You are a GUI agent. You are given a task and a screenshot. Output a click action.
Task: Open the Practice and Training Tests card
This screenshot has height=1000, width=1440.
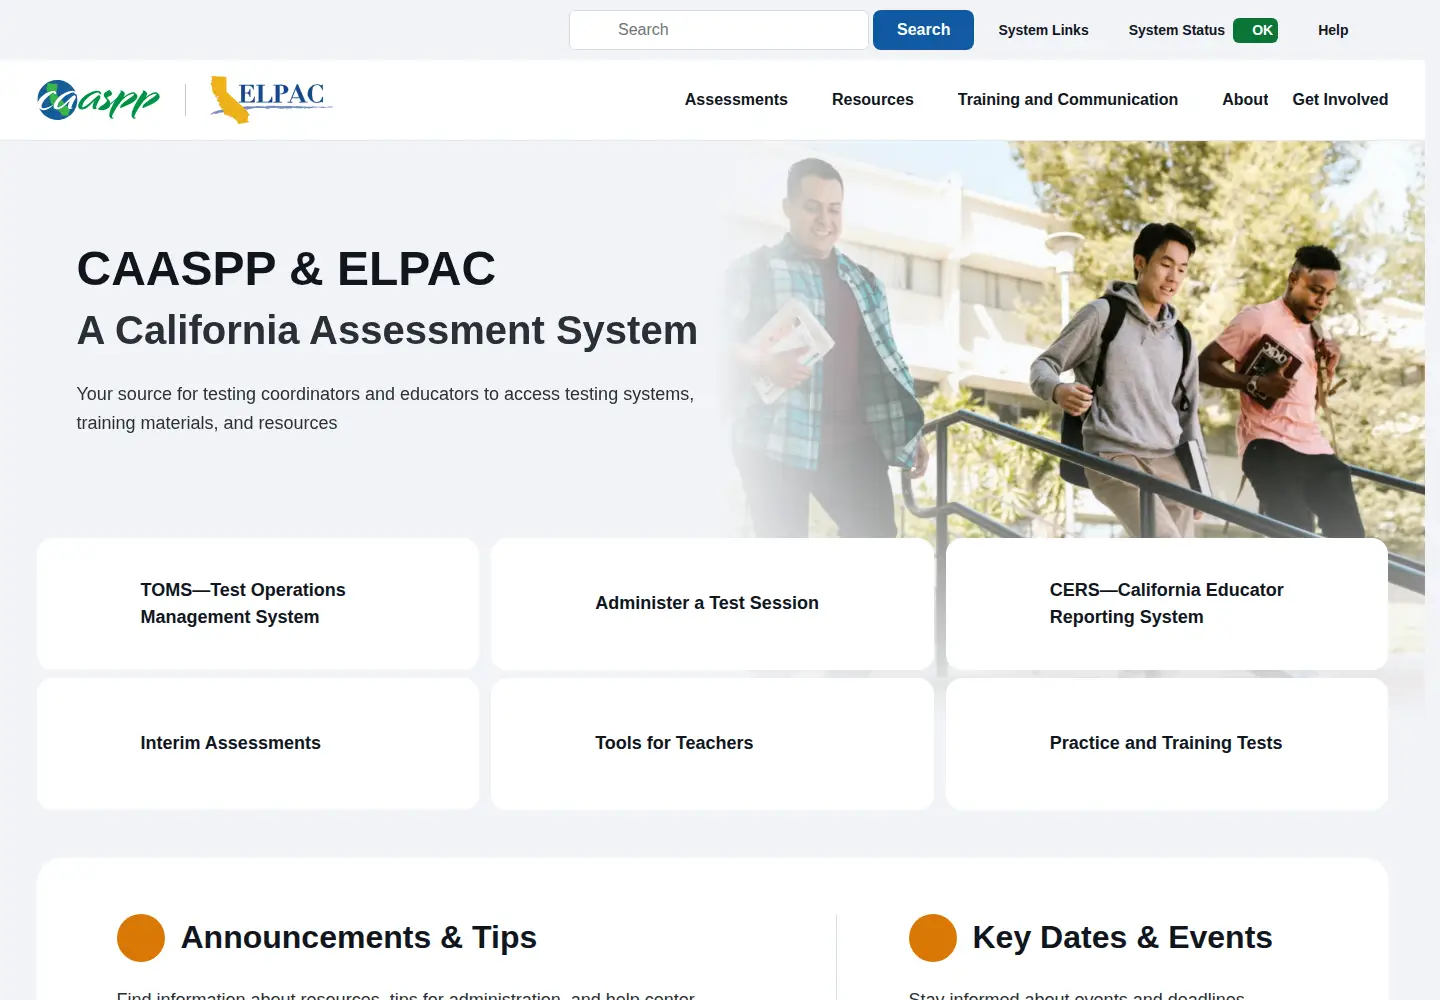(1167, 744)
